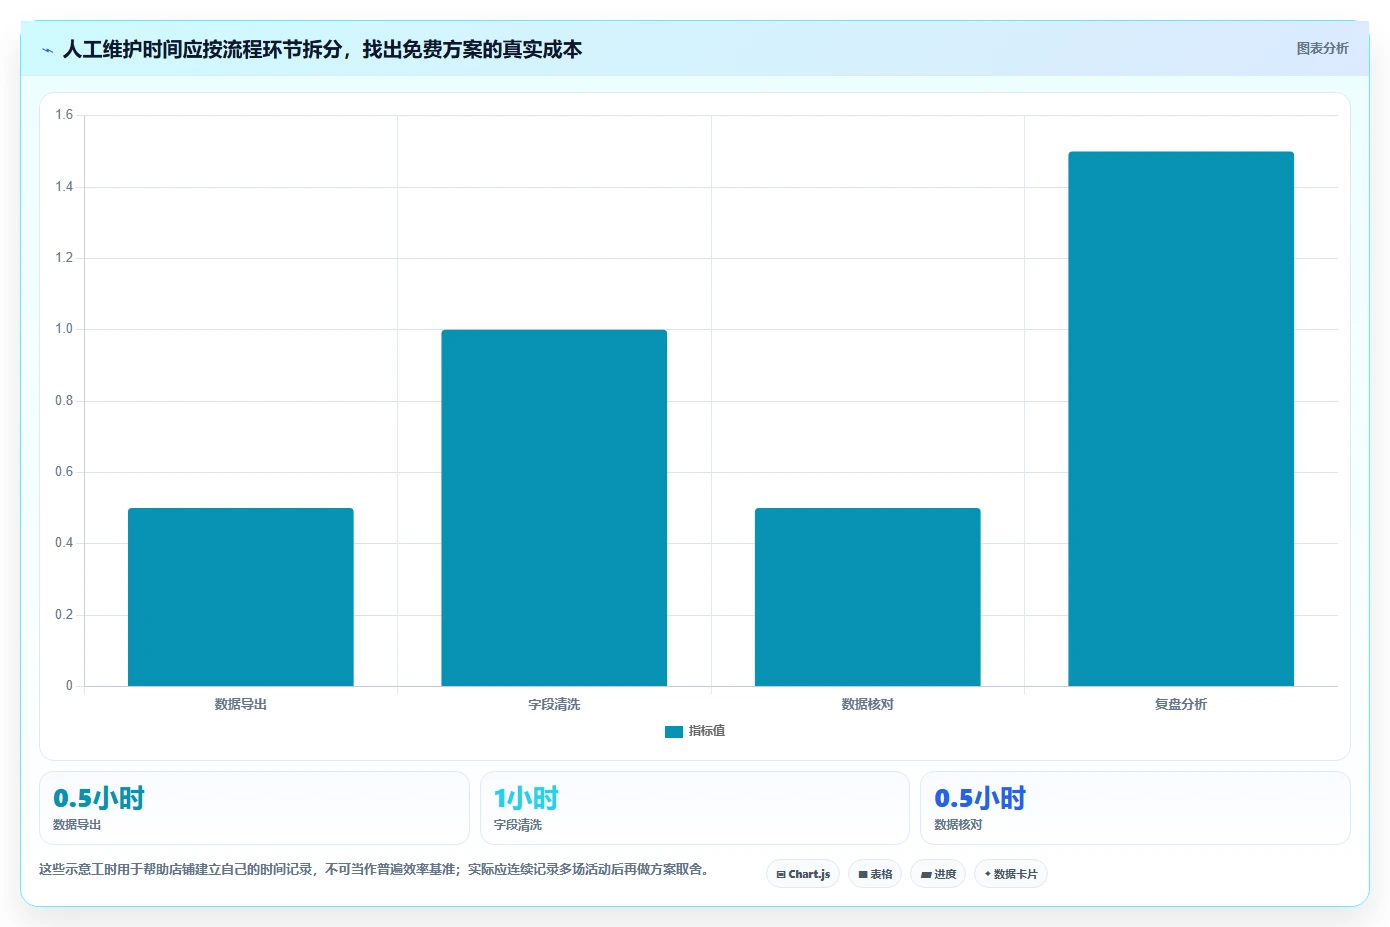Click the 0.5小时 数据导出 data card
Viewport: 1390px width, 927px height.
click(x=254, y=808)
